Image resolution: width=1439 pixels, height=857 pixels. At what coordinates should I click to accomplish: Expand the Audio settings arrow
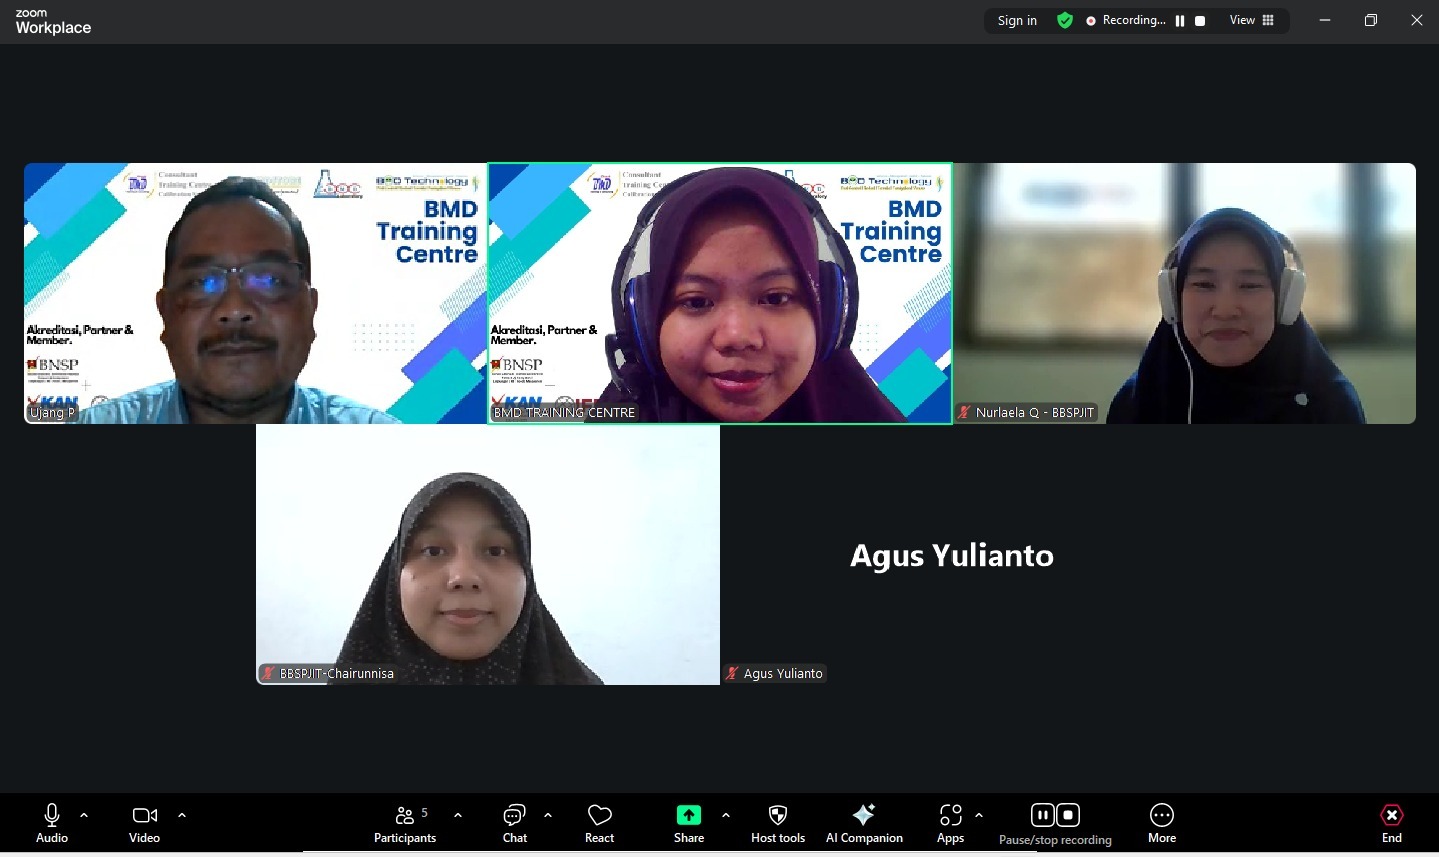pos(84,815)
